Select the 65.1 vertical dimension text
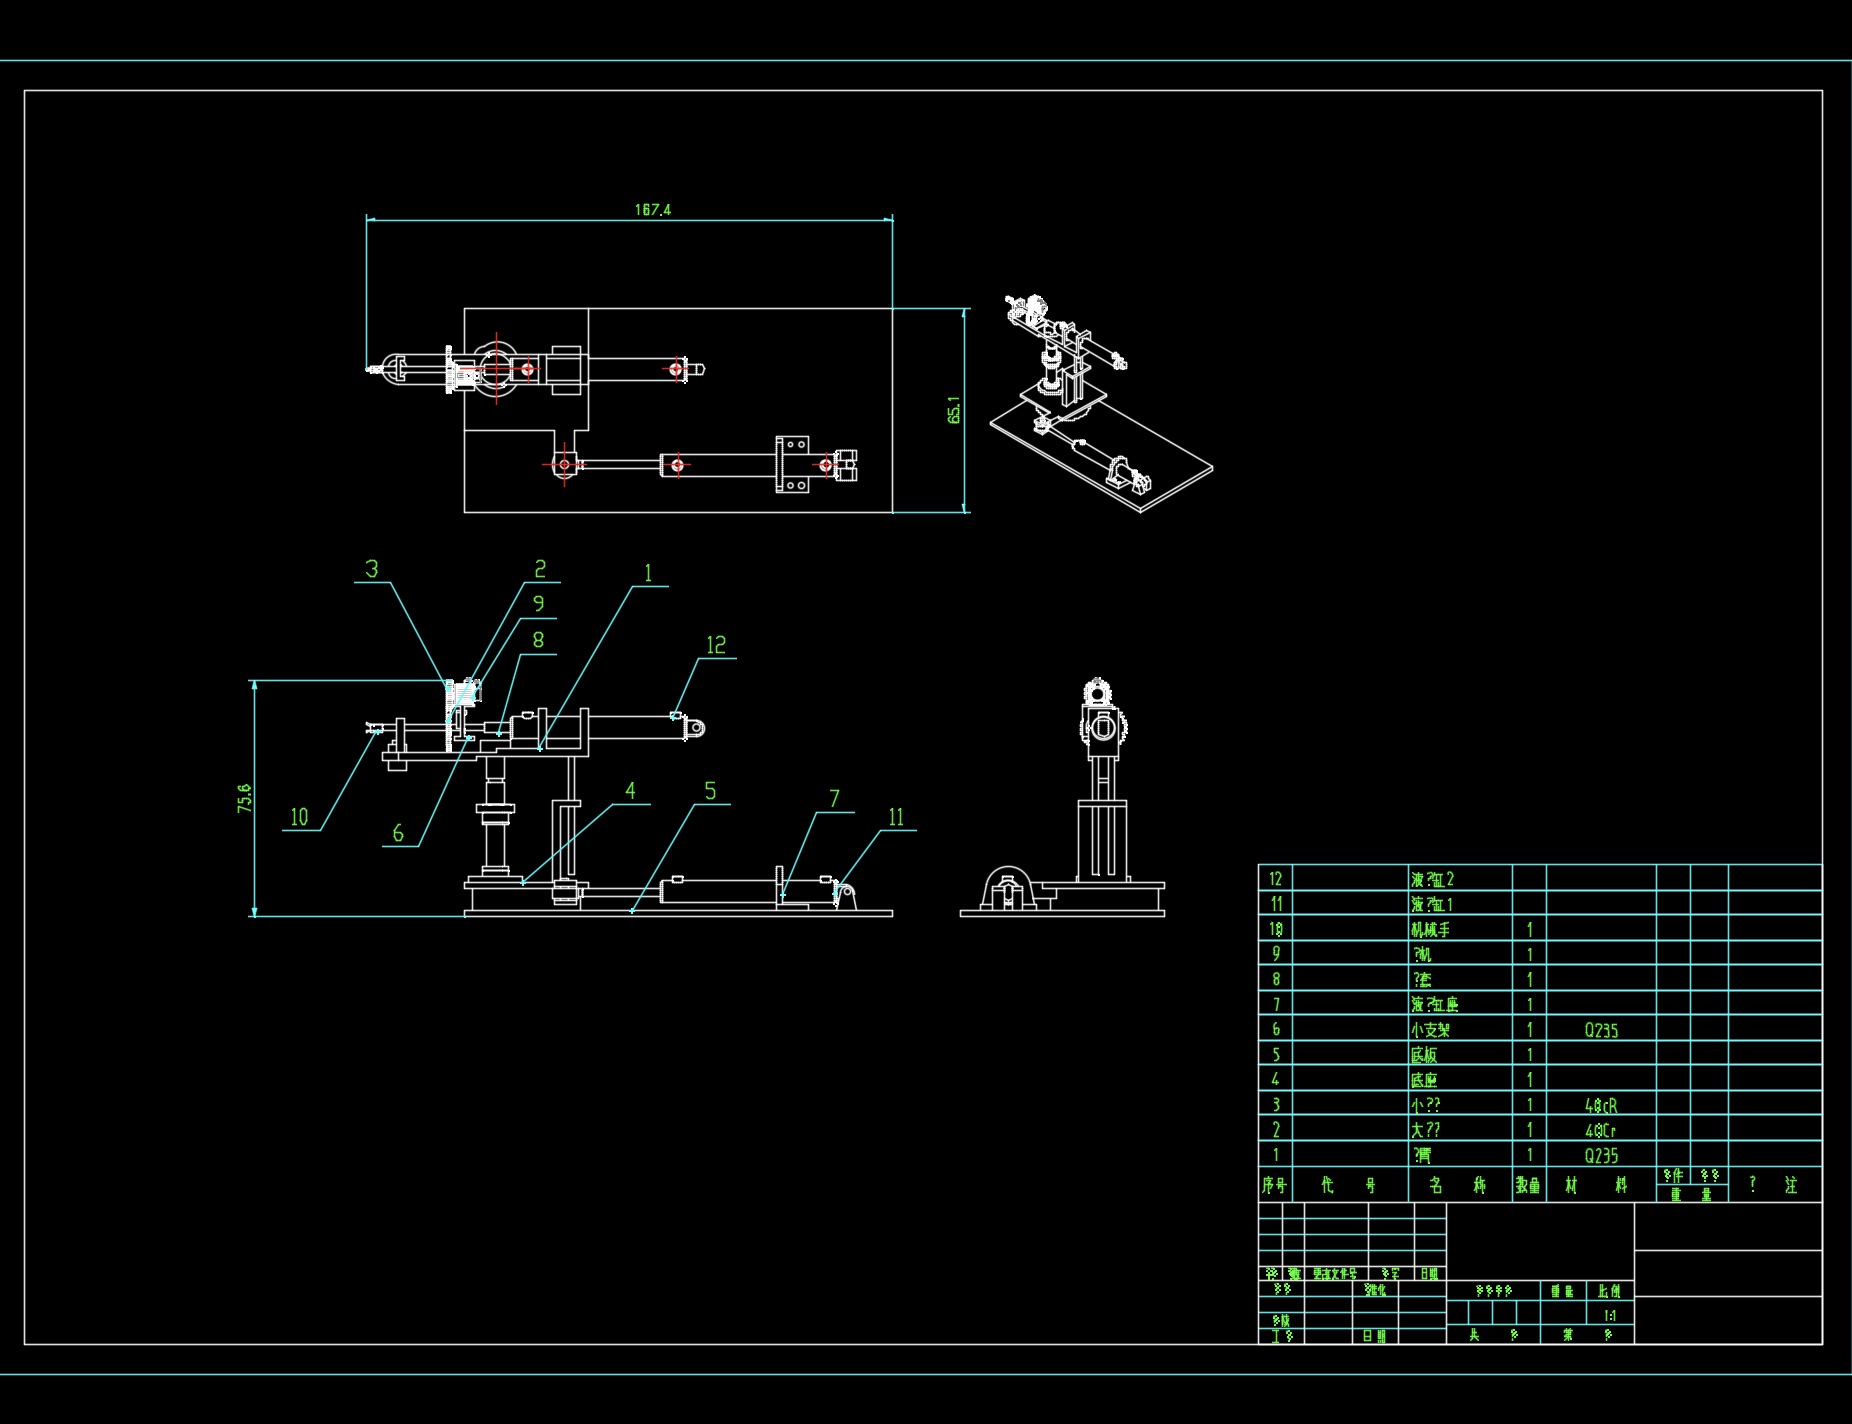The width and height of the screenshot is (1852, 1424). click(x=954, y=410)
